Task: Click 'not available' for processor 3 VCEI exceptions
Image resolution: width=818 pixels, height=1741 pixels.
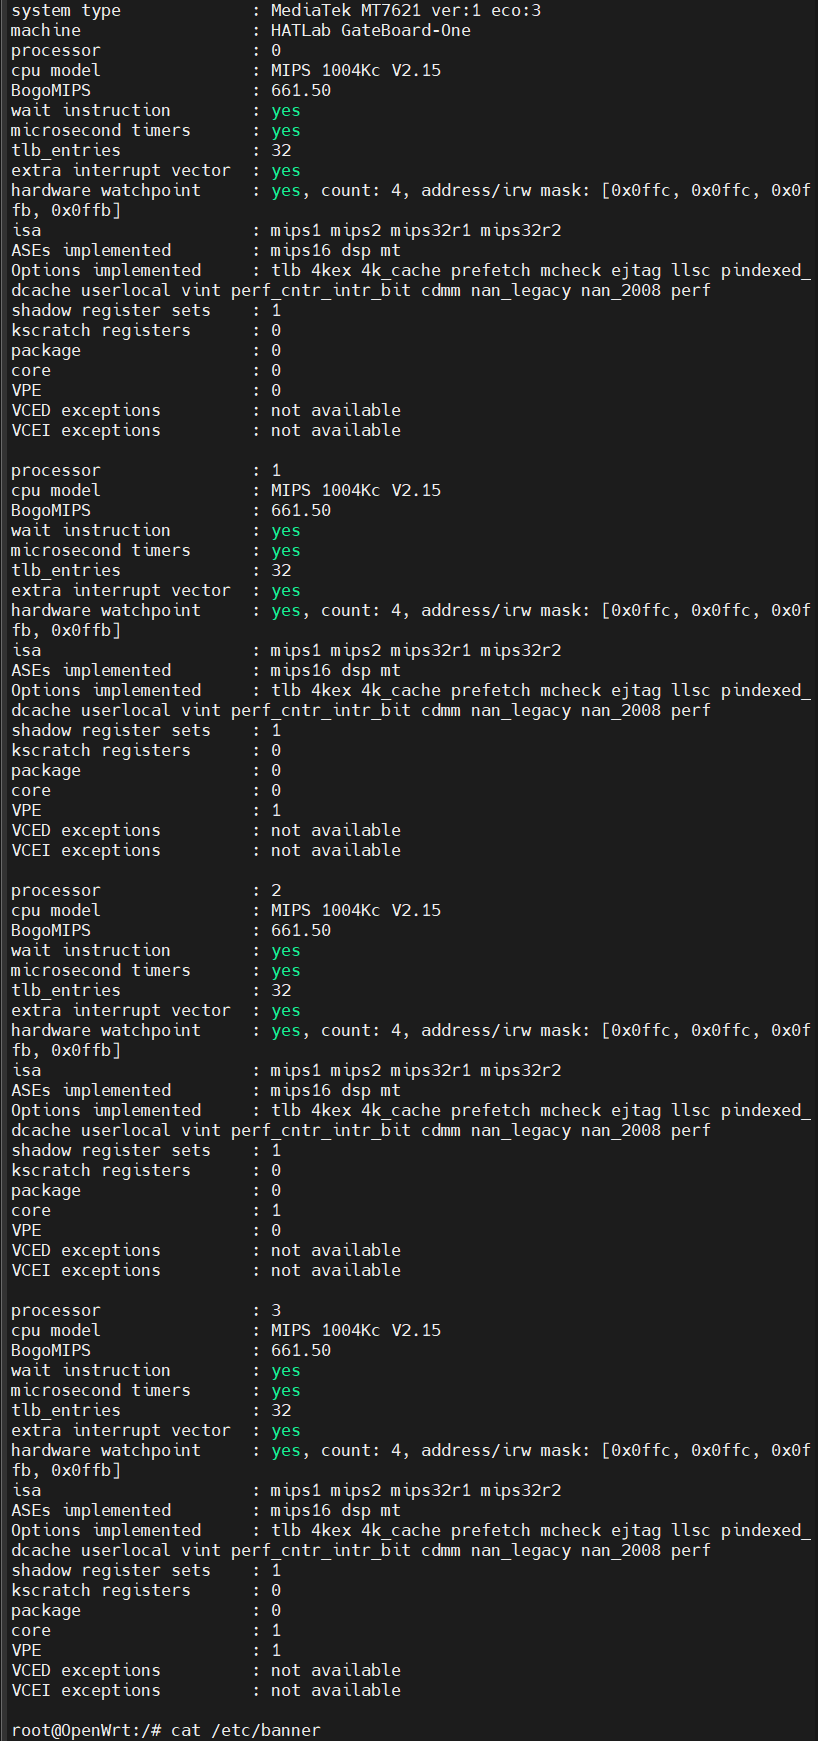Action: [x=335, y=1690]
